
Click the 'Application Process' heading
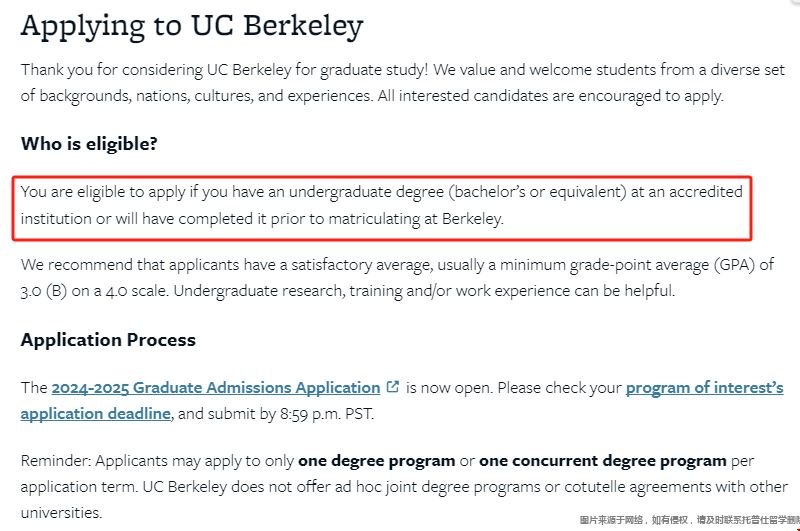108,340
